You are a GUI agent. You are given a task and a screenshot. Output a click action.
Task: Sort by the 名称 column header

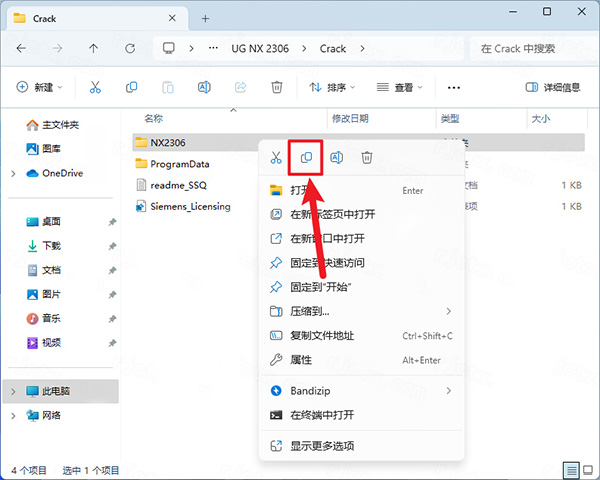tap(154, 119)
